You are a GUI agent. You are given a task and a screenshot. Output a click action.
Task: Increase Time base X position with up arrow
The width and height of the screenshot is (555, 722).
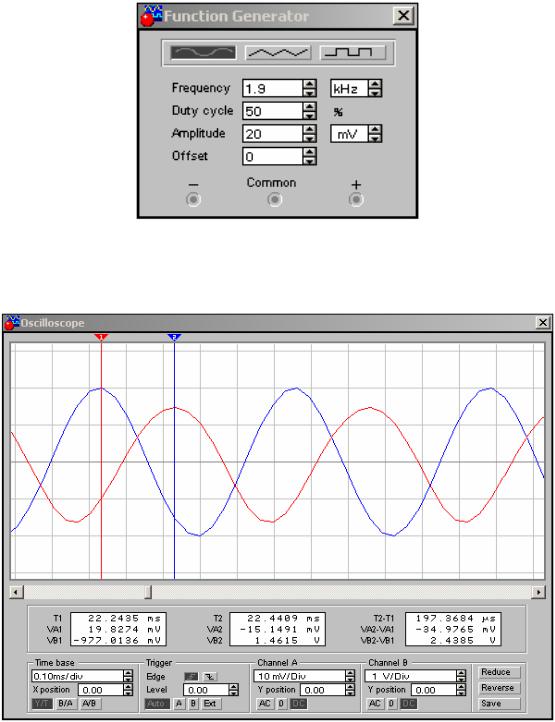(128, 687)
